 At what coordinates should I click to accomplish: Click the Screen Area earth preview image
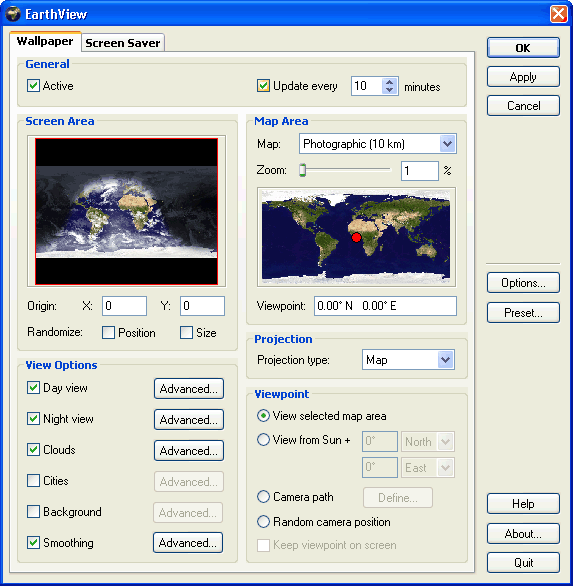(126, 212)
